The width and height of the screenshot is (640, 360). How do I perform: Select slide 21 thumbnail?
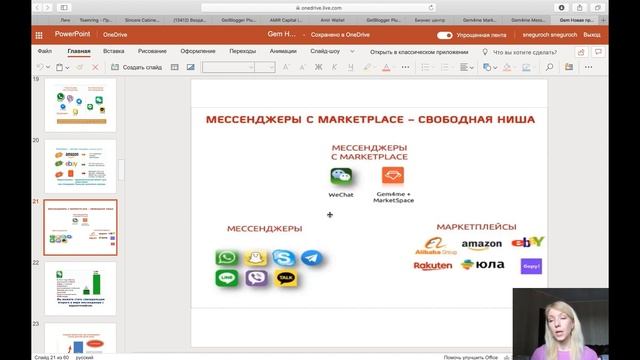click(x=80, y=227)
